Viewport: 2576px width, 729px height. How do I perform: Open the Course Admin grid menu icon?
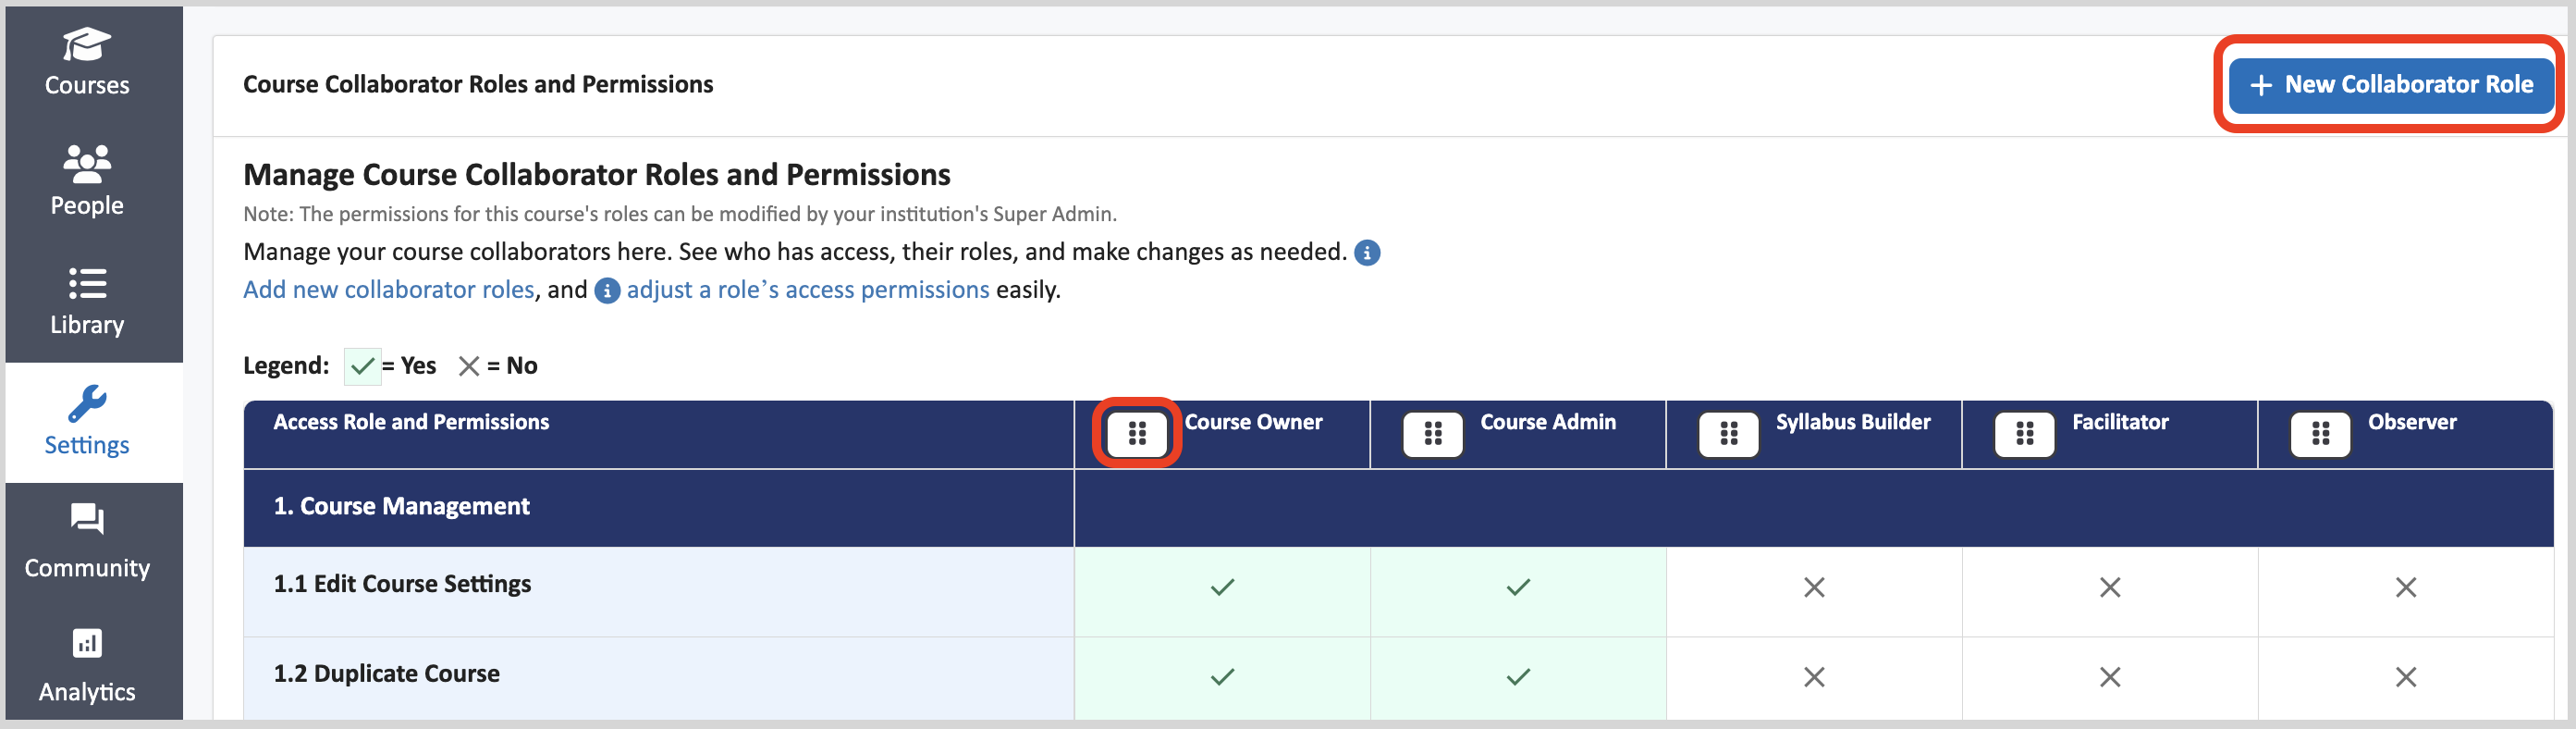click(1433, 433)
